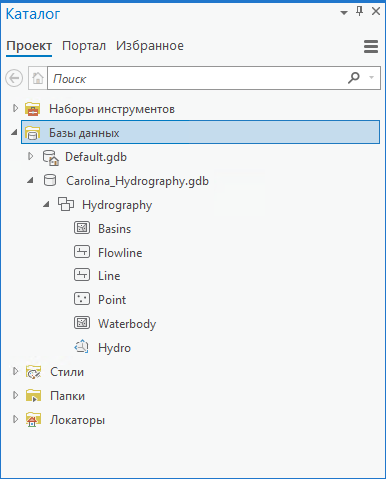Switch to the Проект tab
The height and width of the screenshot is (479, 386).
coord(29,46)
